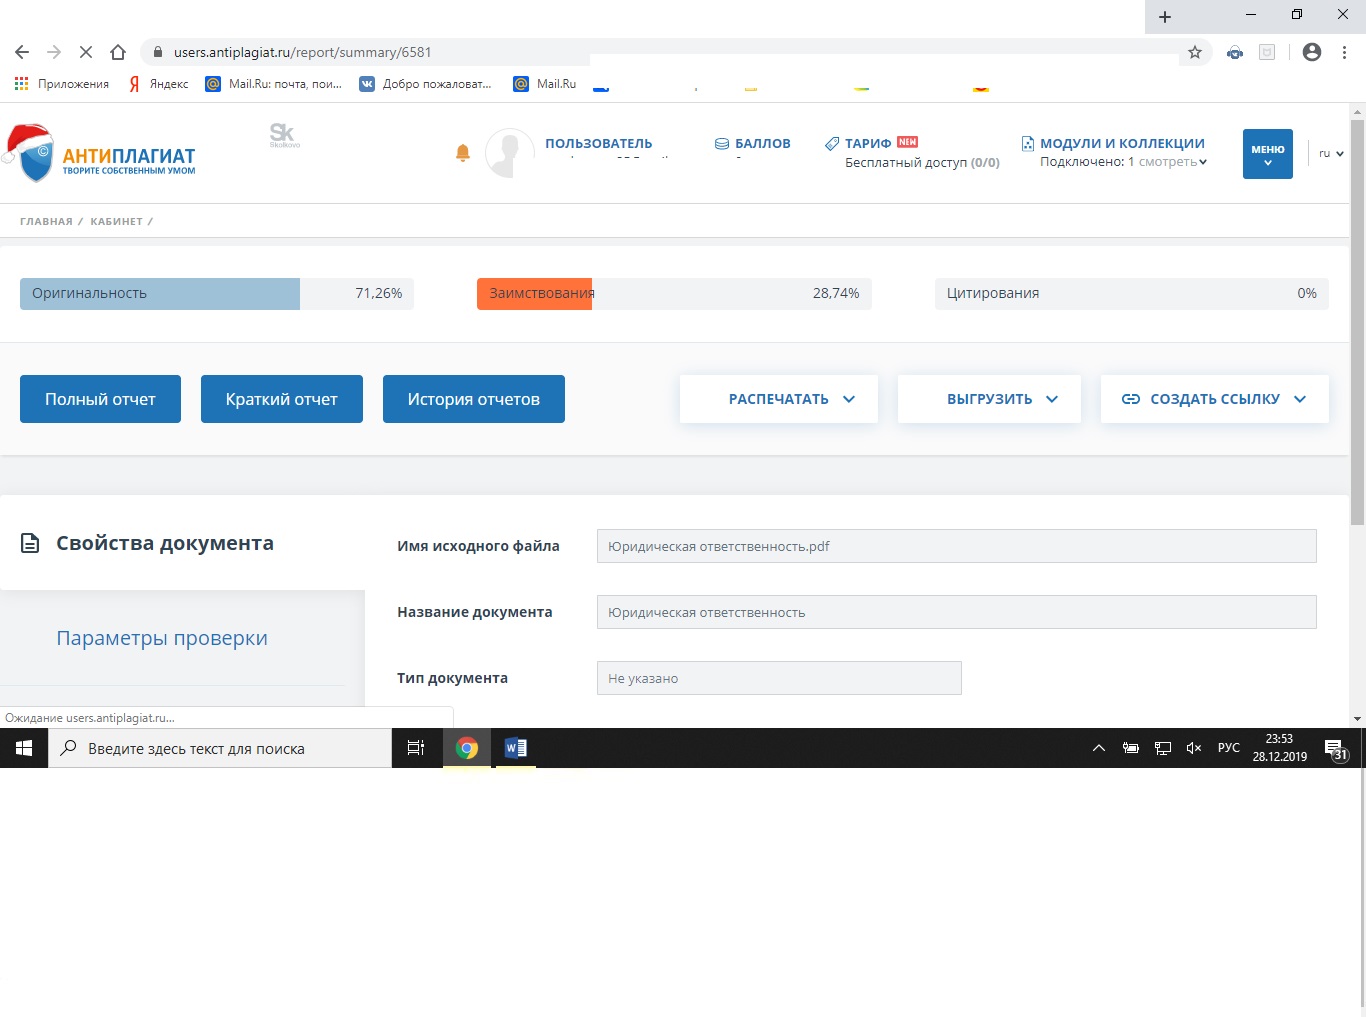Switch to Параметры проверки tab

162,638
